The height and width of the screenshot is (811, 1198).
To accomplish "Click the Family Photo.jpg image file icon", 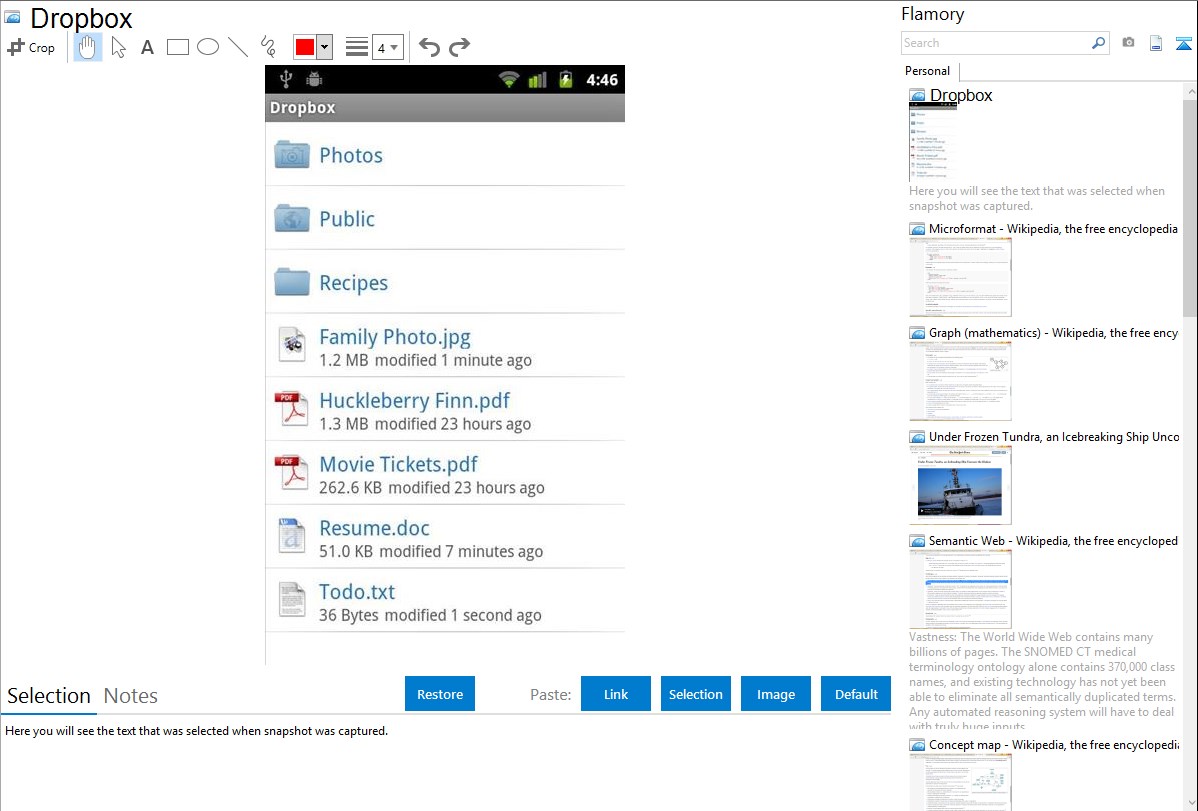I will pyautogui.click(x=292, y=345).
